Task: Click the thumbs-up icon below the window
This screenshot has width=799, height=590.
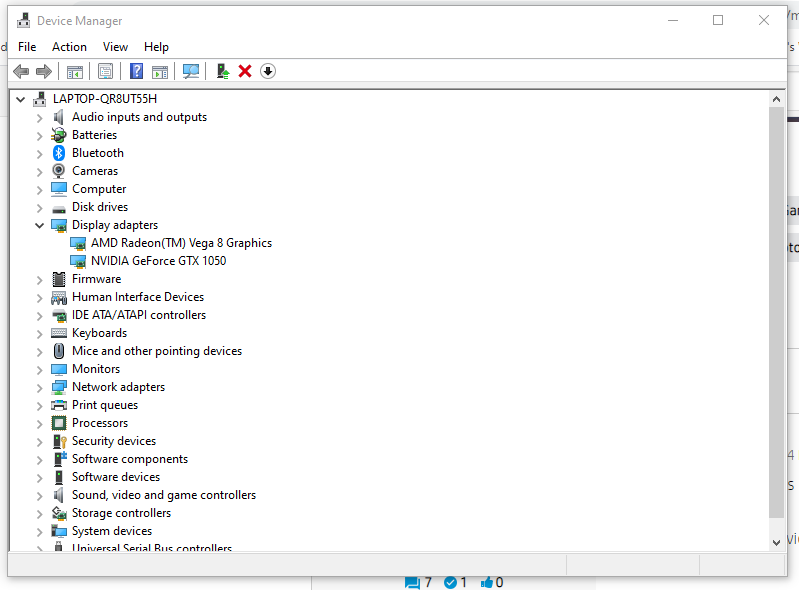Action: coord(487,582)
